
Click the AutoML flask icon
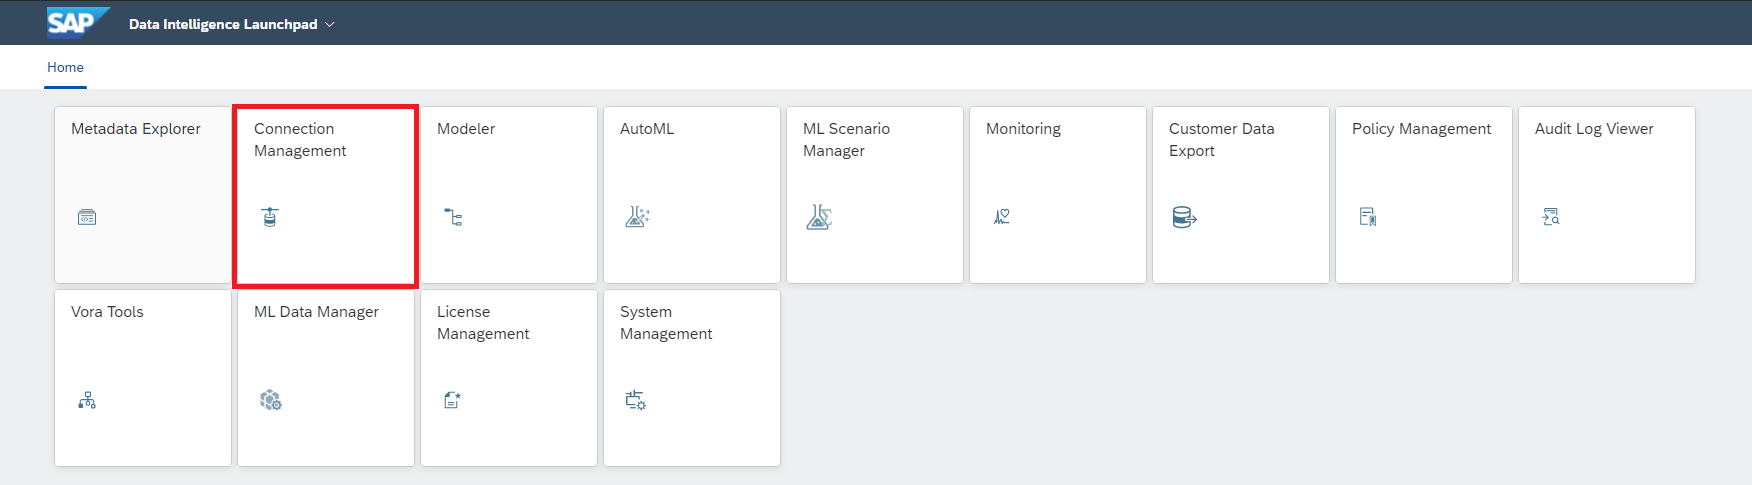[637, 216]
